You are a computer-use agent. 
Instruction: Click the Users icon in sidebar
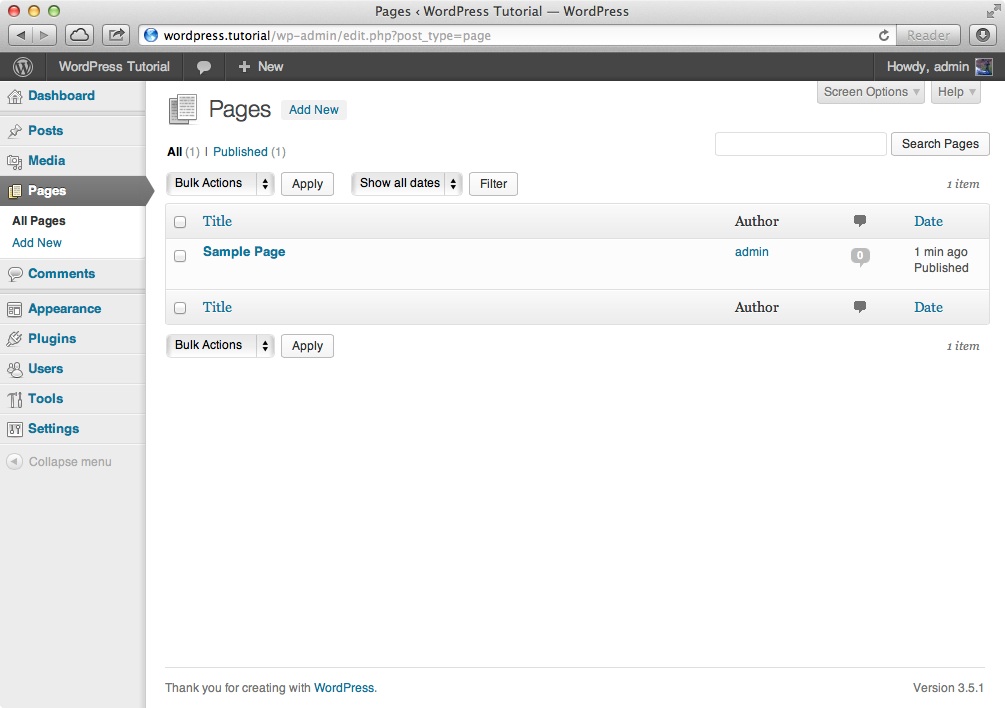point(15,369)
